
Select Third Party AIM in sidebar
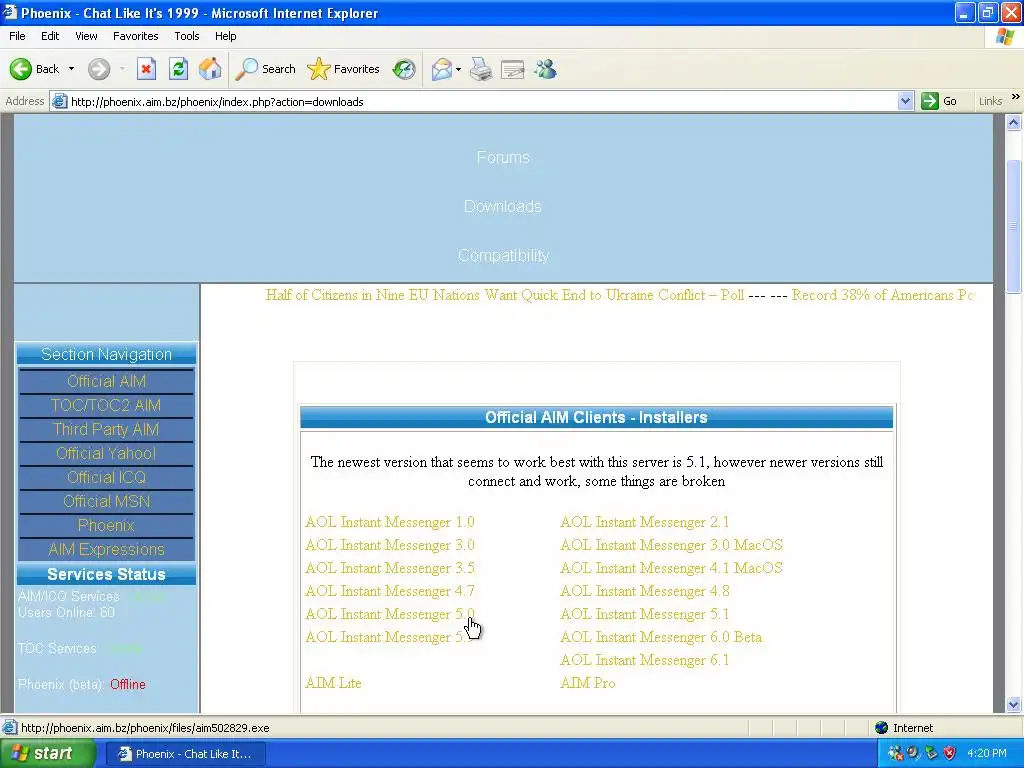click(106, 429)
